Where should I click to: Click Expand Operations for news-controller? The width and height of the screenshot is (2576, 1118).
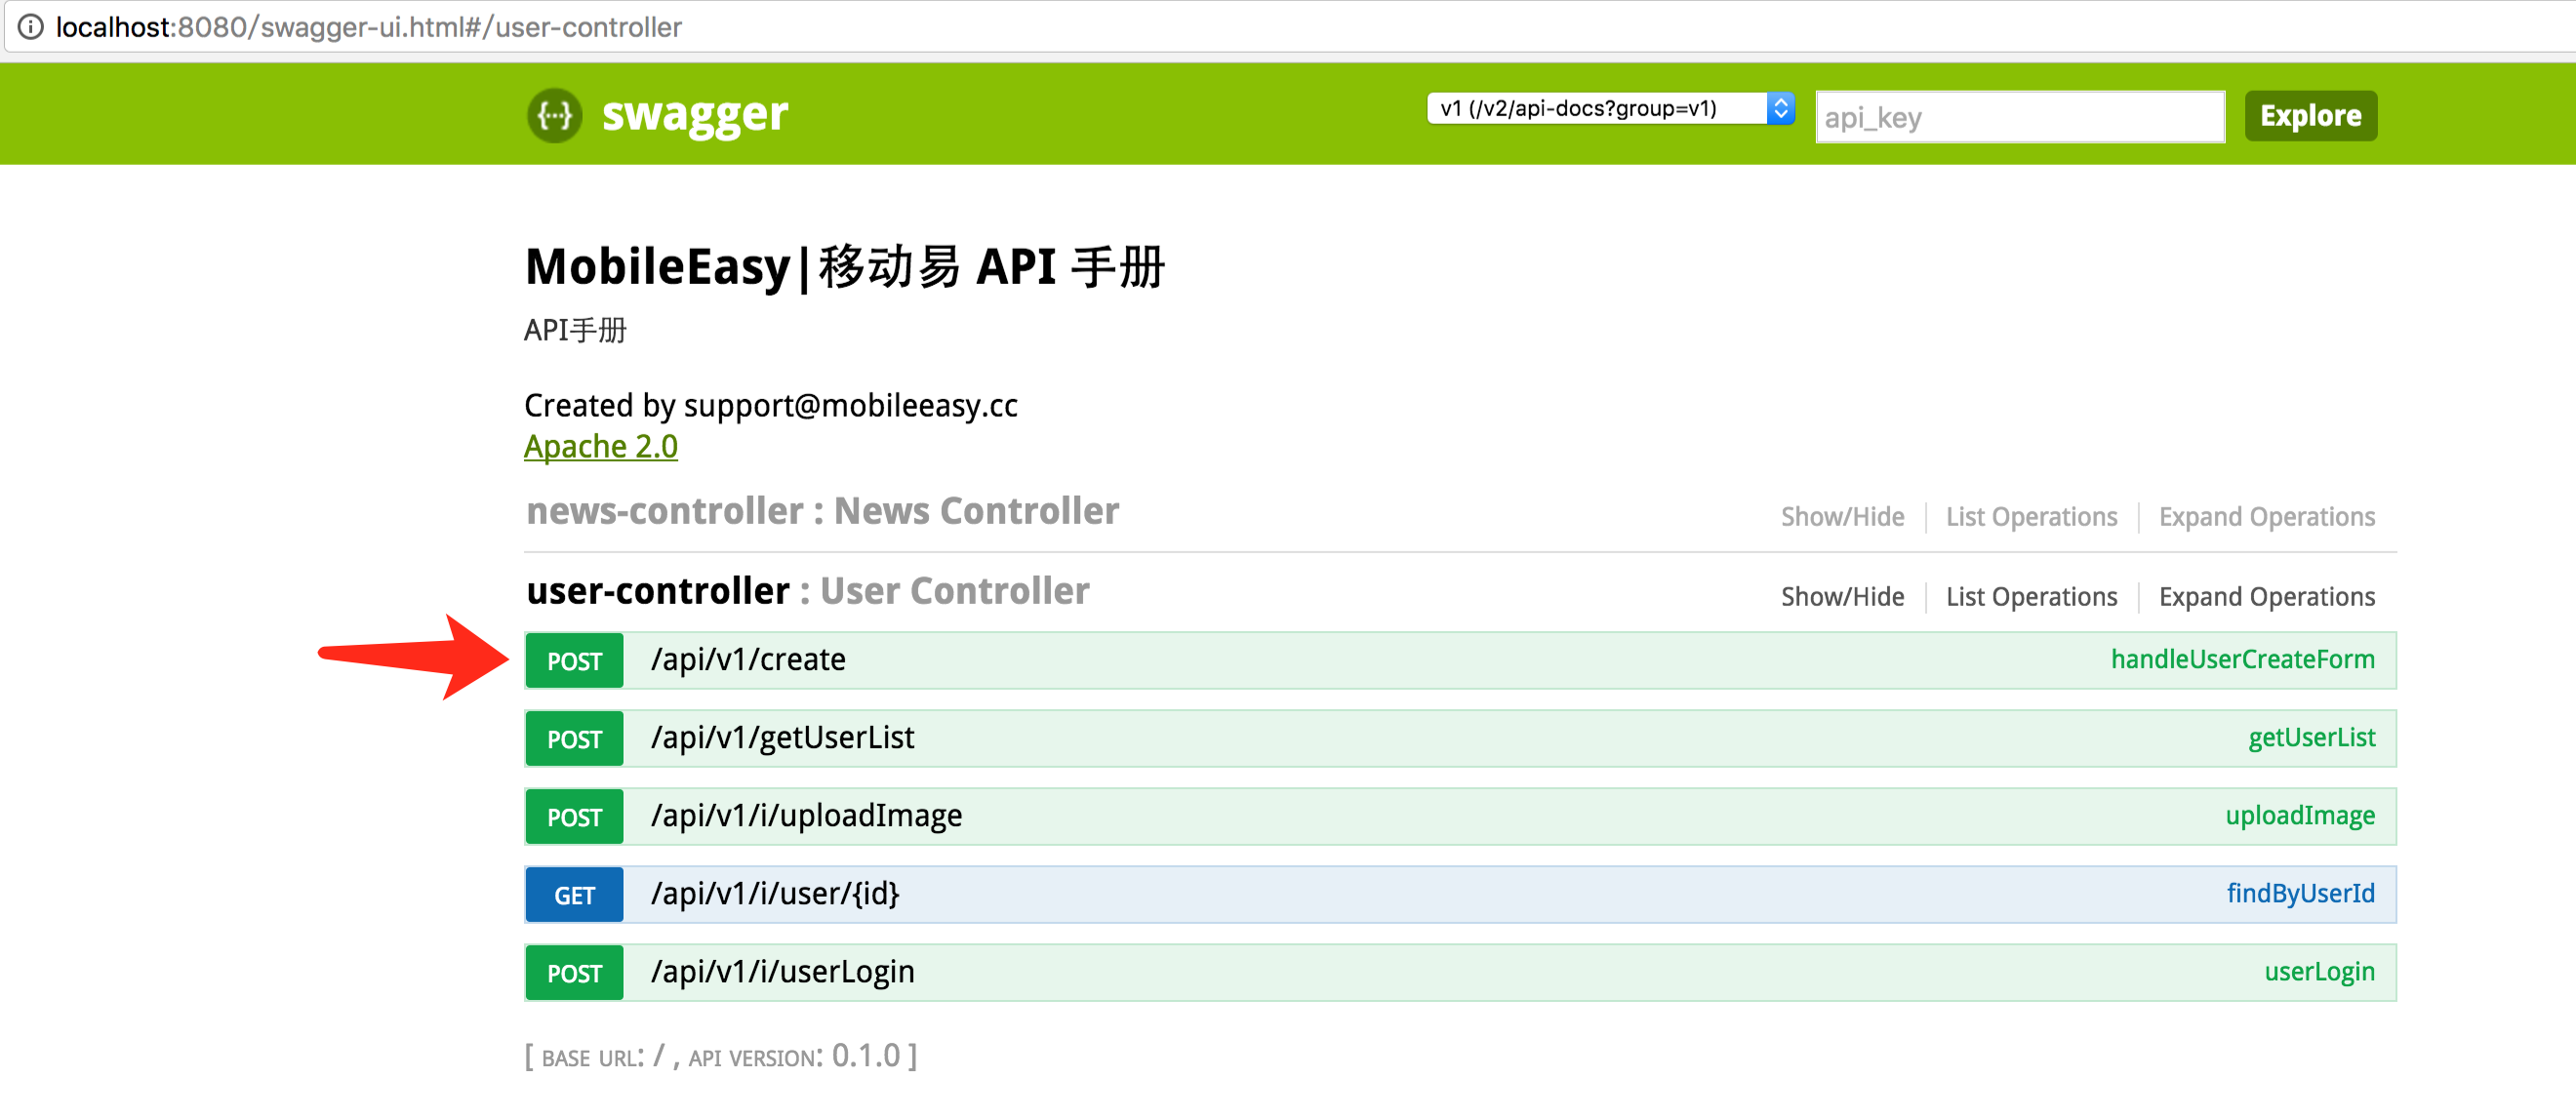pos(2266,517)
